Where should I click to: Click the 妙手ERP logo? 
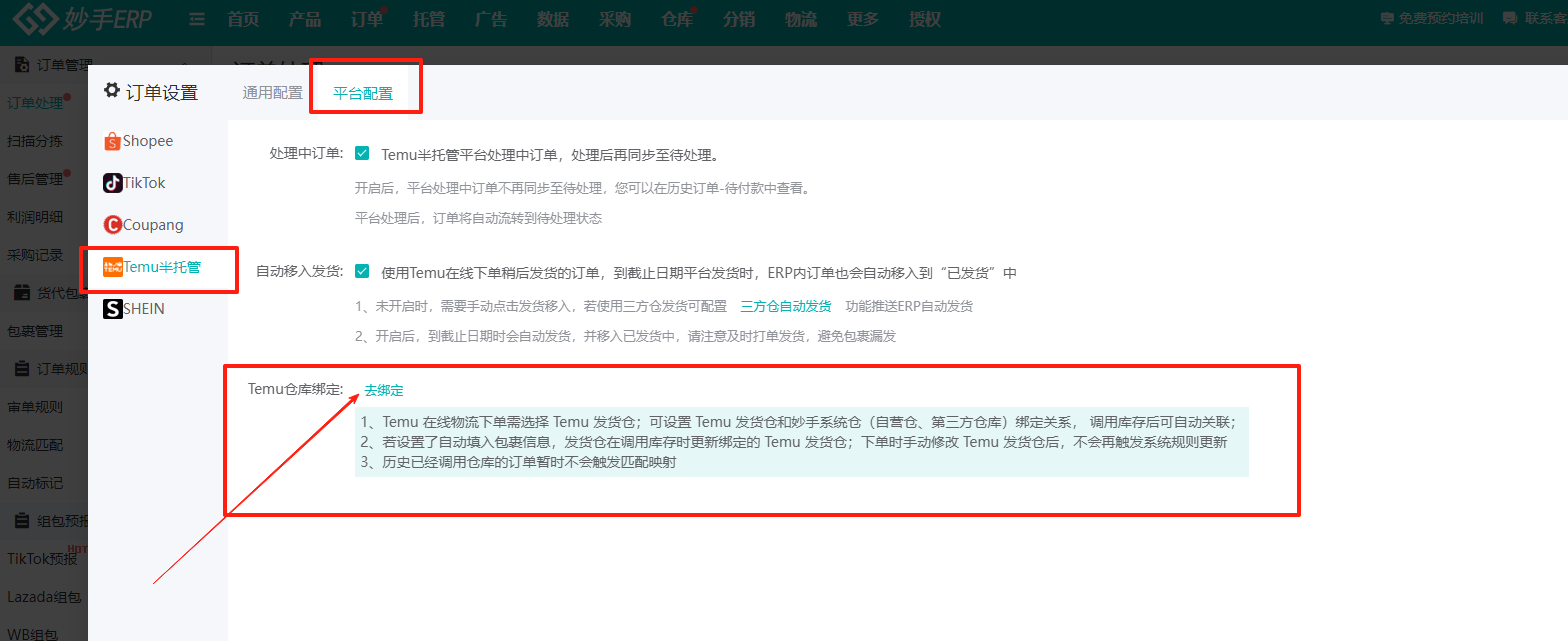point(84,19)
